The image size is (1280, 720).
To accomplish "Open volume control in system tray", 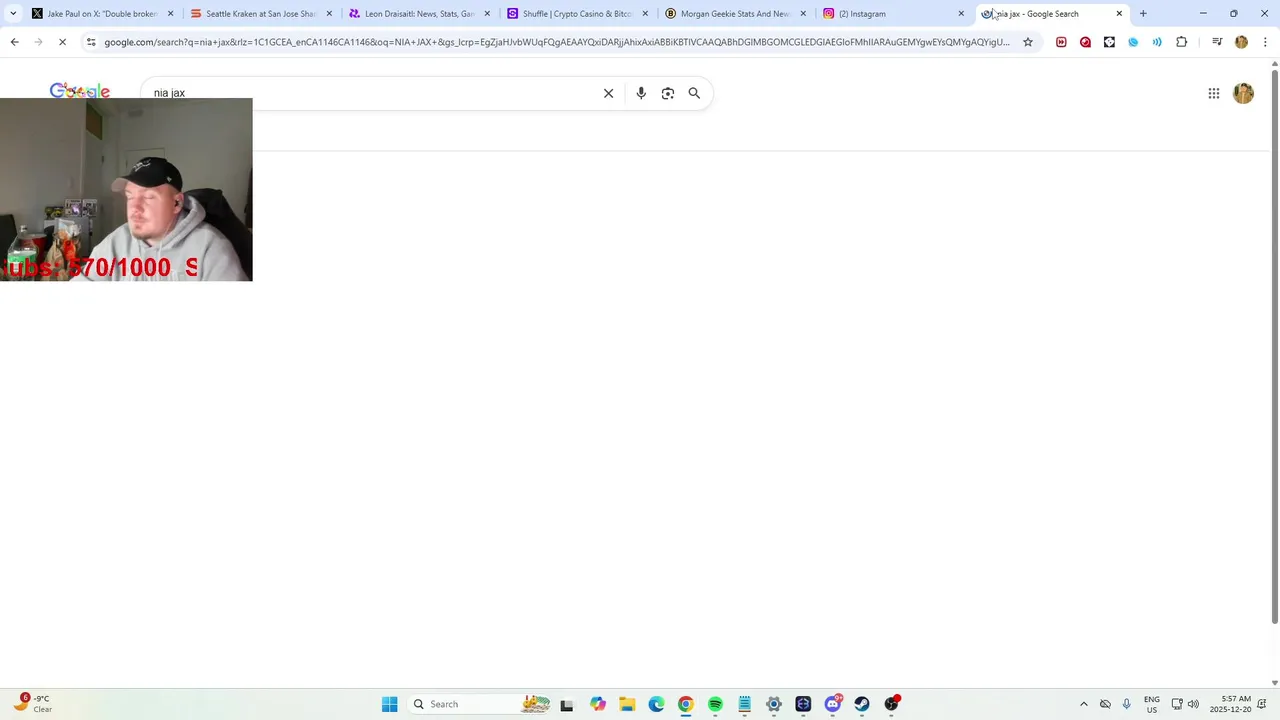I will click(x=1193, y=704).
